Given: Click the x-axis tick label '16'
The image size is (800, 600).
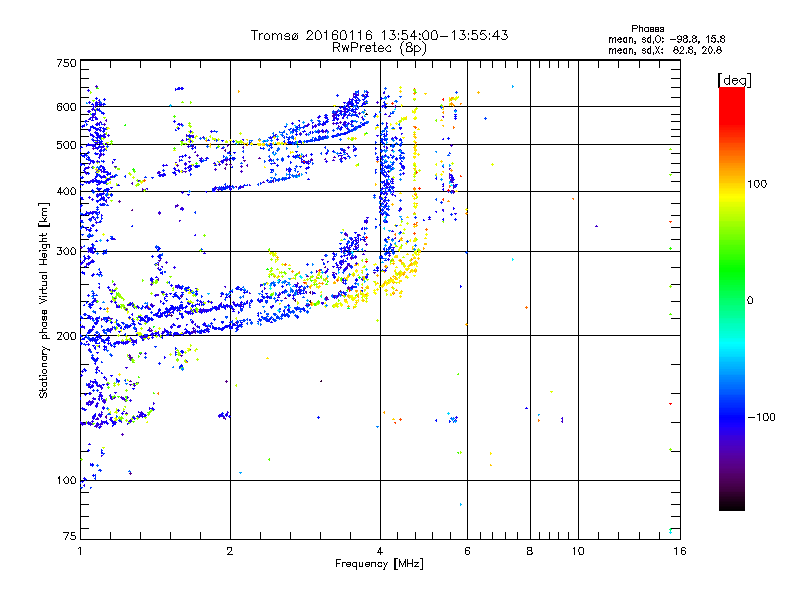Looking at the screenshot, I should pos(680,551).
